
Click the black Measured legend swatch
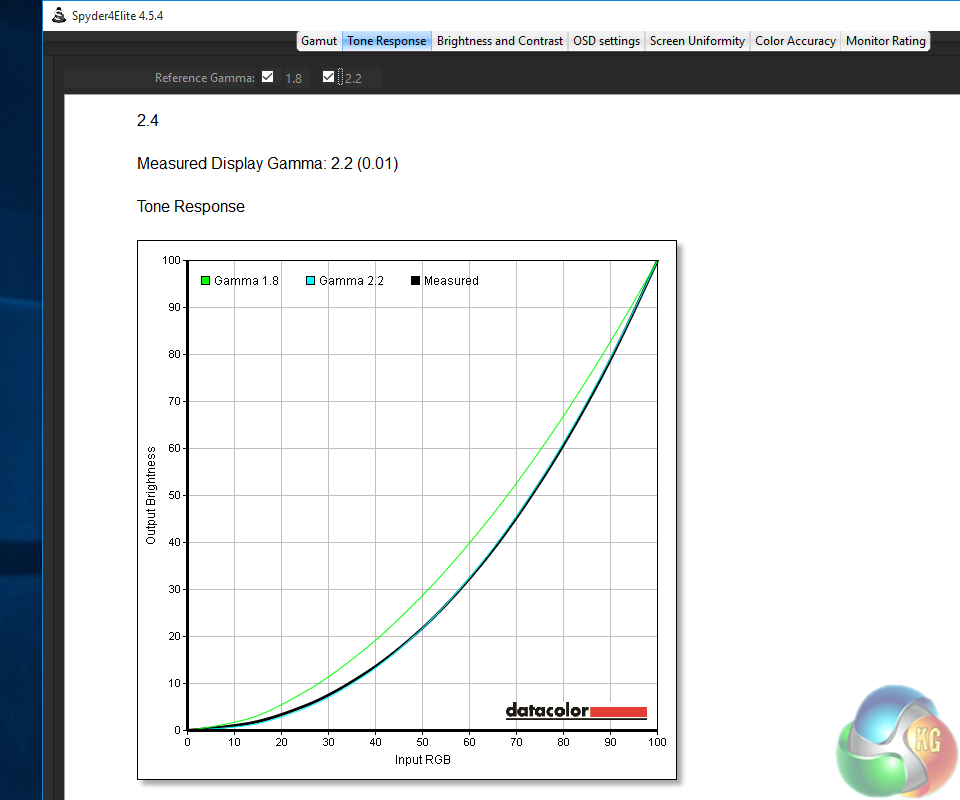pyautogui.click(x=415, y=280)
